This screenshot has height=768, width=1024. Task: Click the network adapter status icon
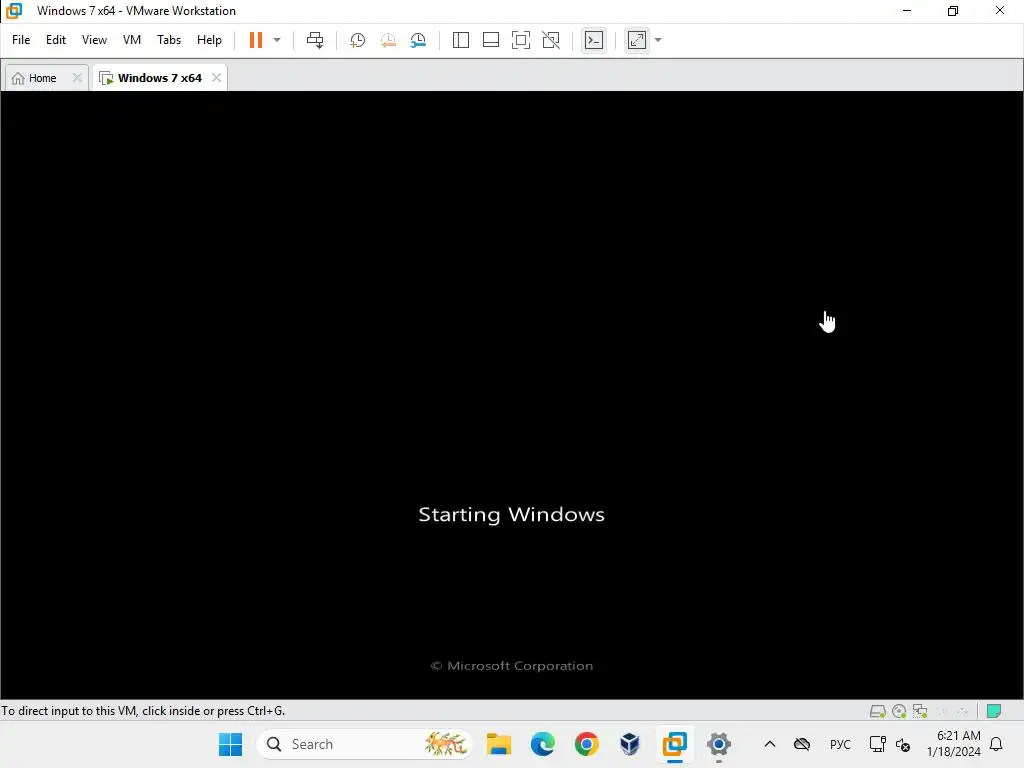point(920,711)
